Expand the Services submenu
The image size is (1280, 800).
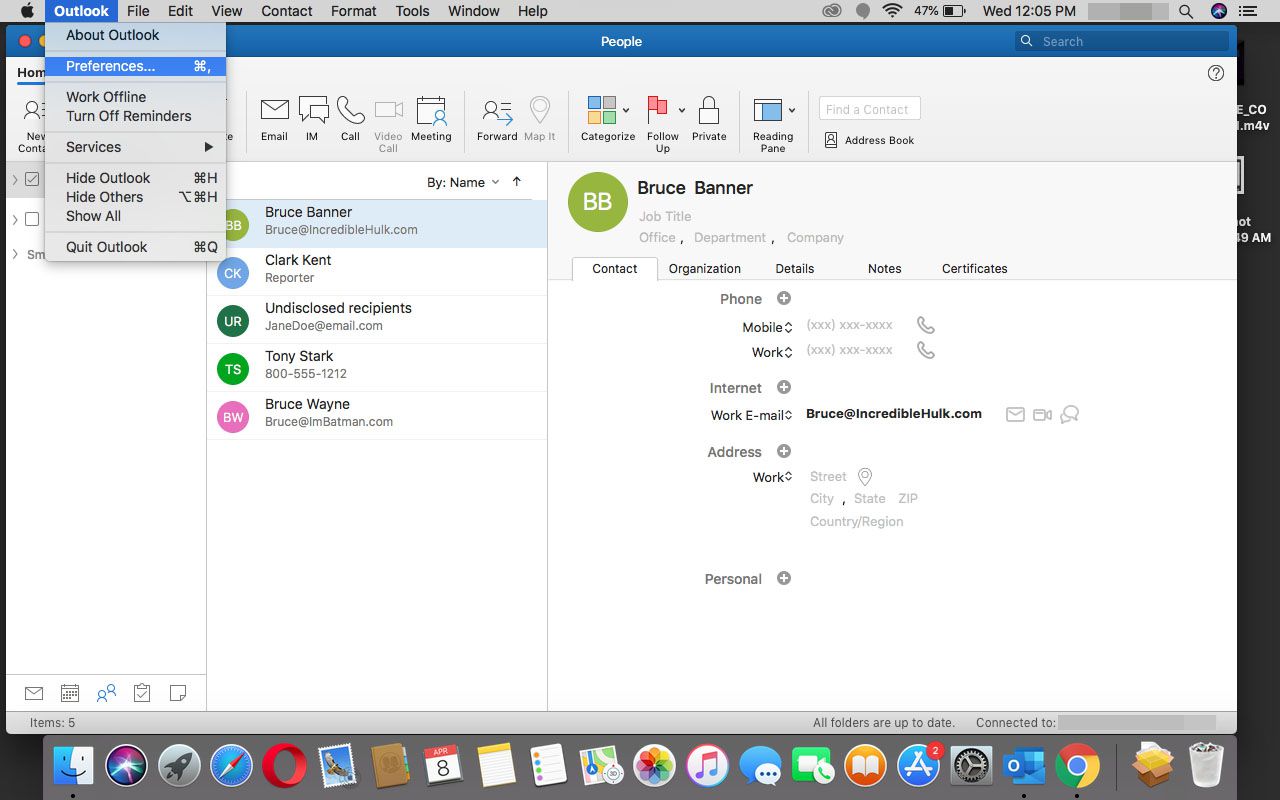[x=135, y=147]
